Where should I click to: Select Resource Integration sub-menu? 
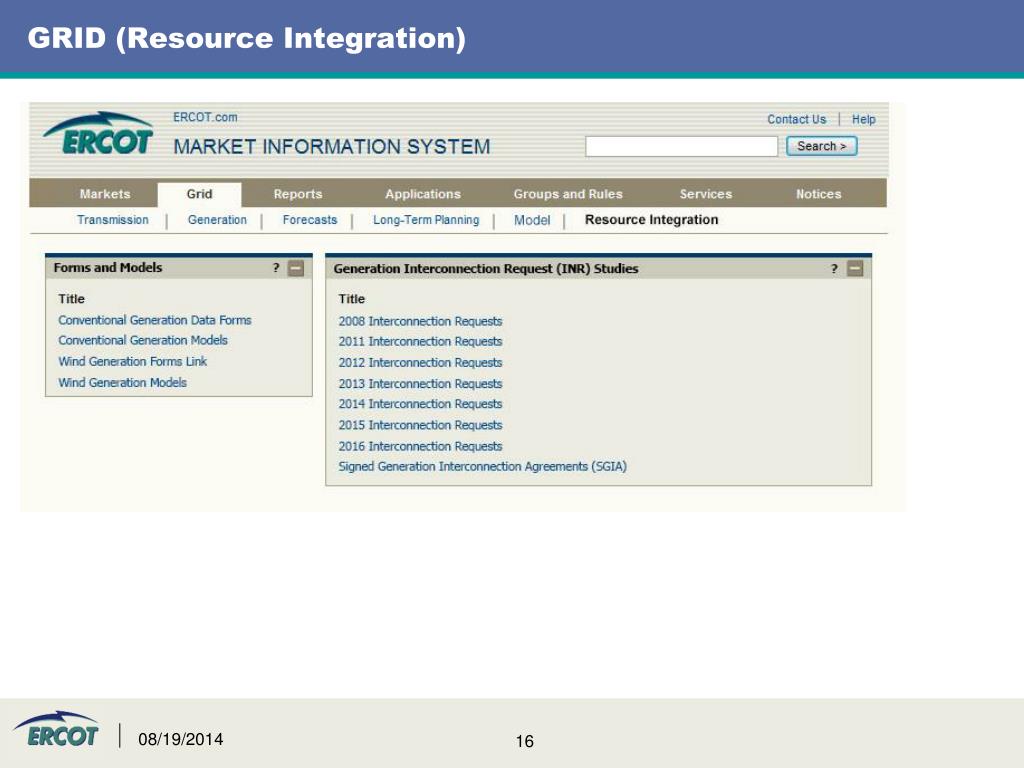click(652, 220)
